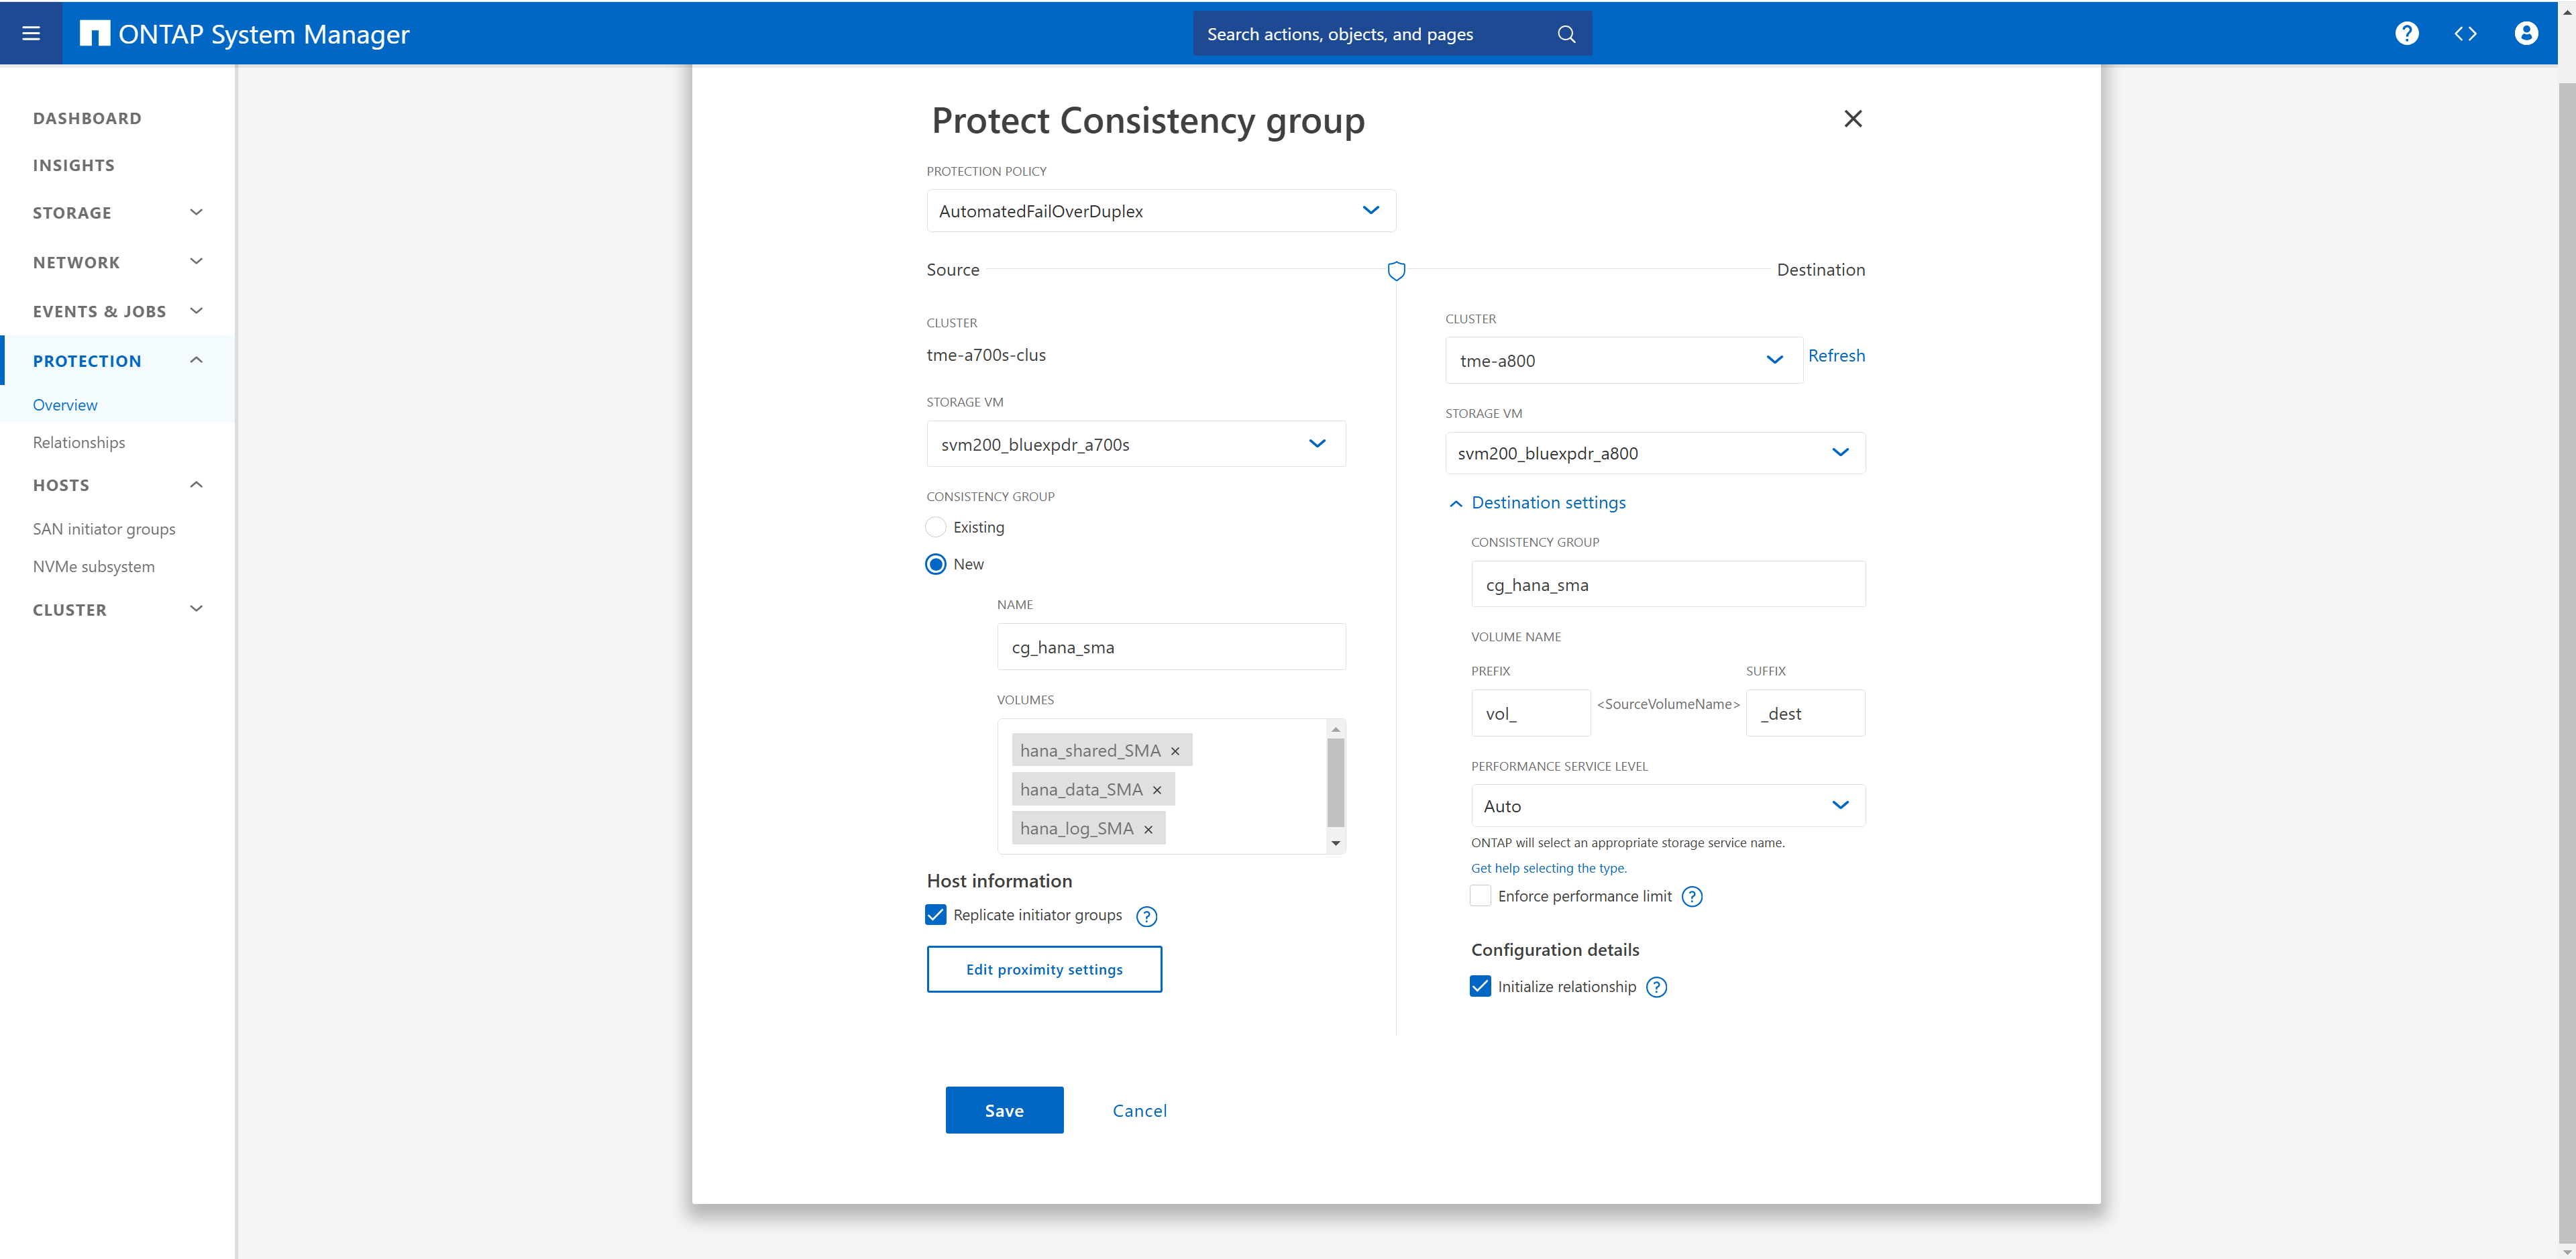The height and width of the screenshot is (1259, 2576).
Task: Open Relationships in the sidebar
Action: [79, 442]
